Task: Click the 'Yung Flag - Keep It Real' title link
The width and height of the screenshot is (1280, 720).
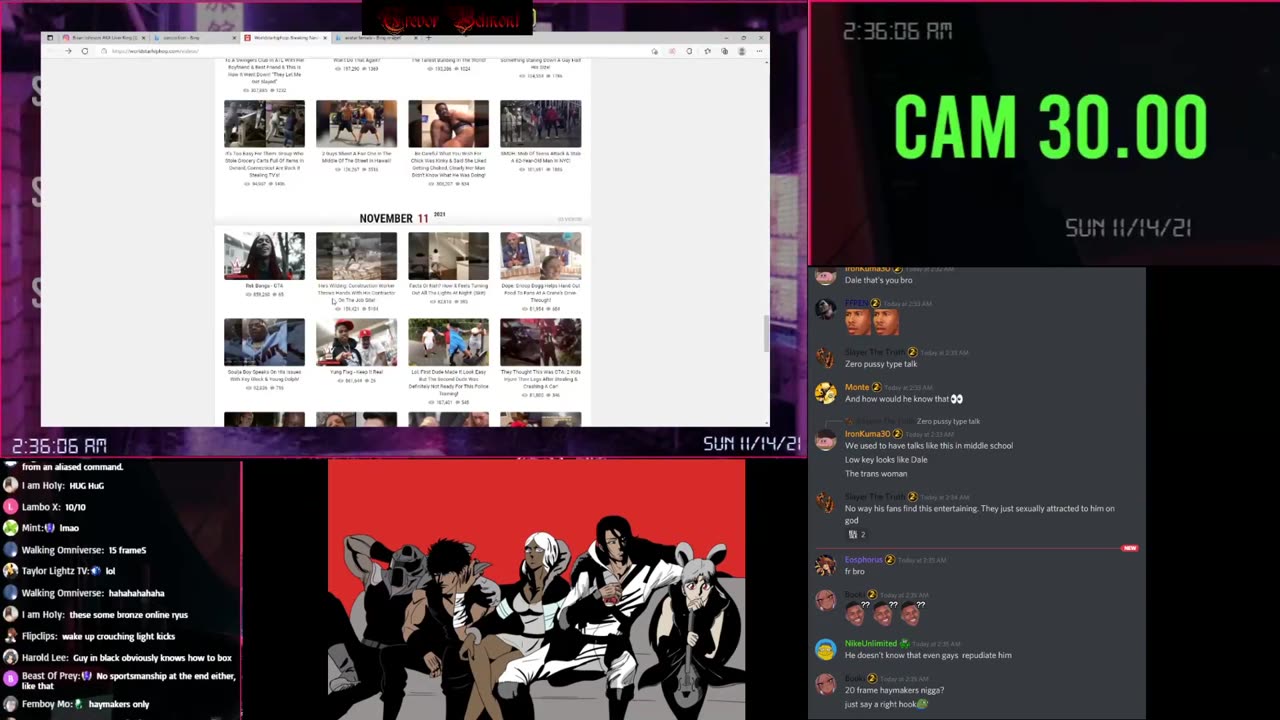Action: click(356, 372)
